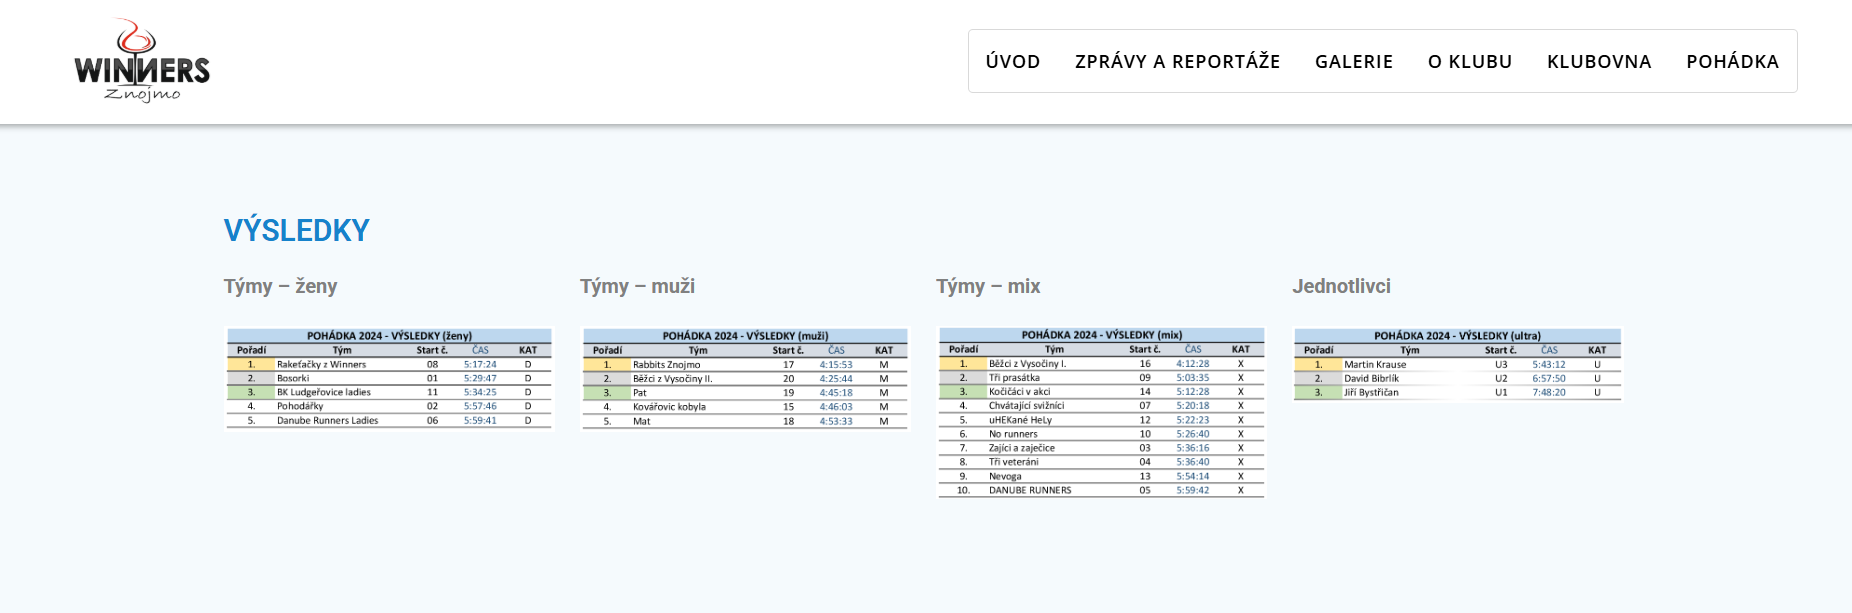Select O KLUBU in navigation
1852x613 pixels.
[1469, 62]
